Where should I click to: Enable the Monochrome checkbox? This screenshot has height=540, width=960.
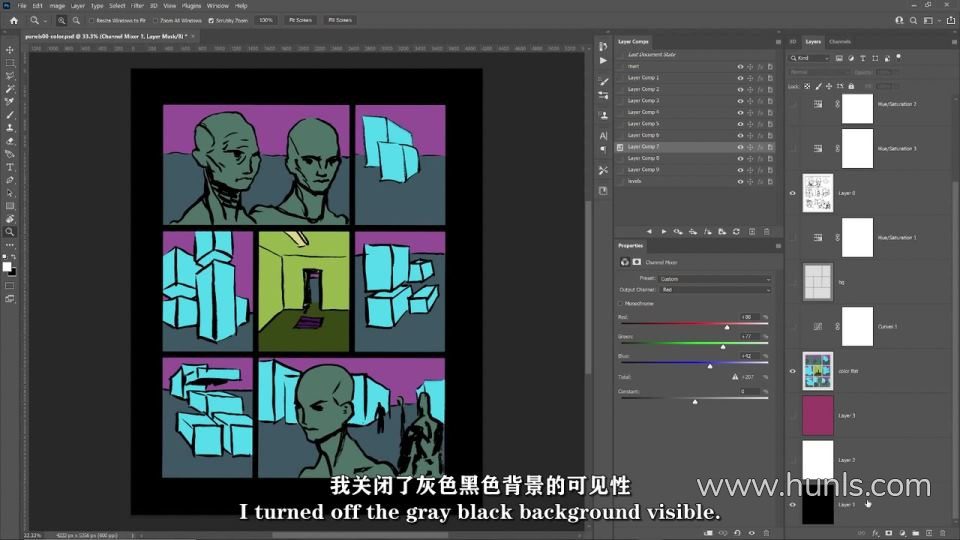click(620, 304)
